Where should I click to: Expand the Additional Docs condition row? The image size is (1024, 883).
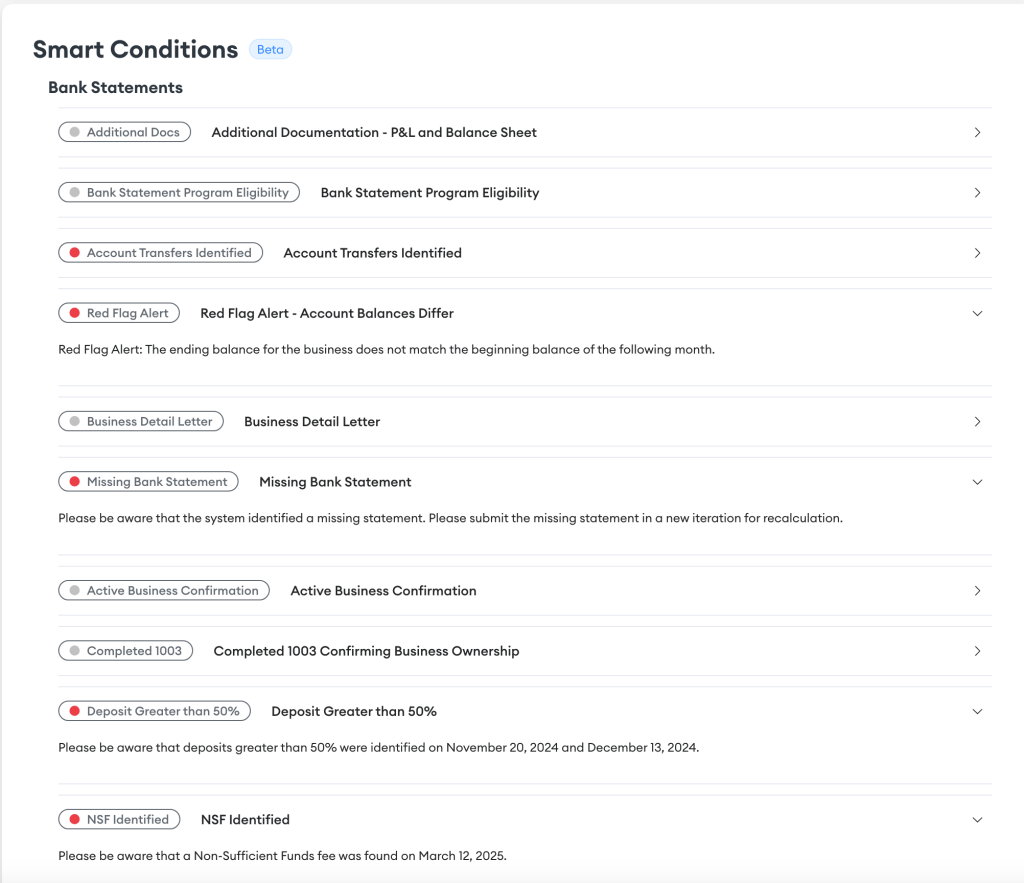coord(978,131)
